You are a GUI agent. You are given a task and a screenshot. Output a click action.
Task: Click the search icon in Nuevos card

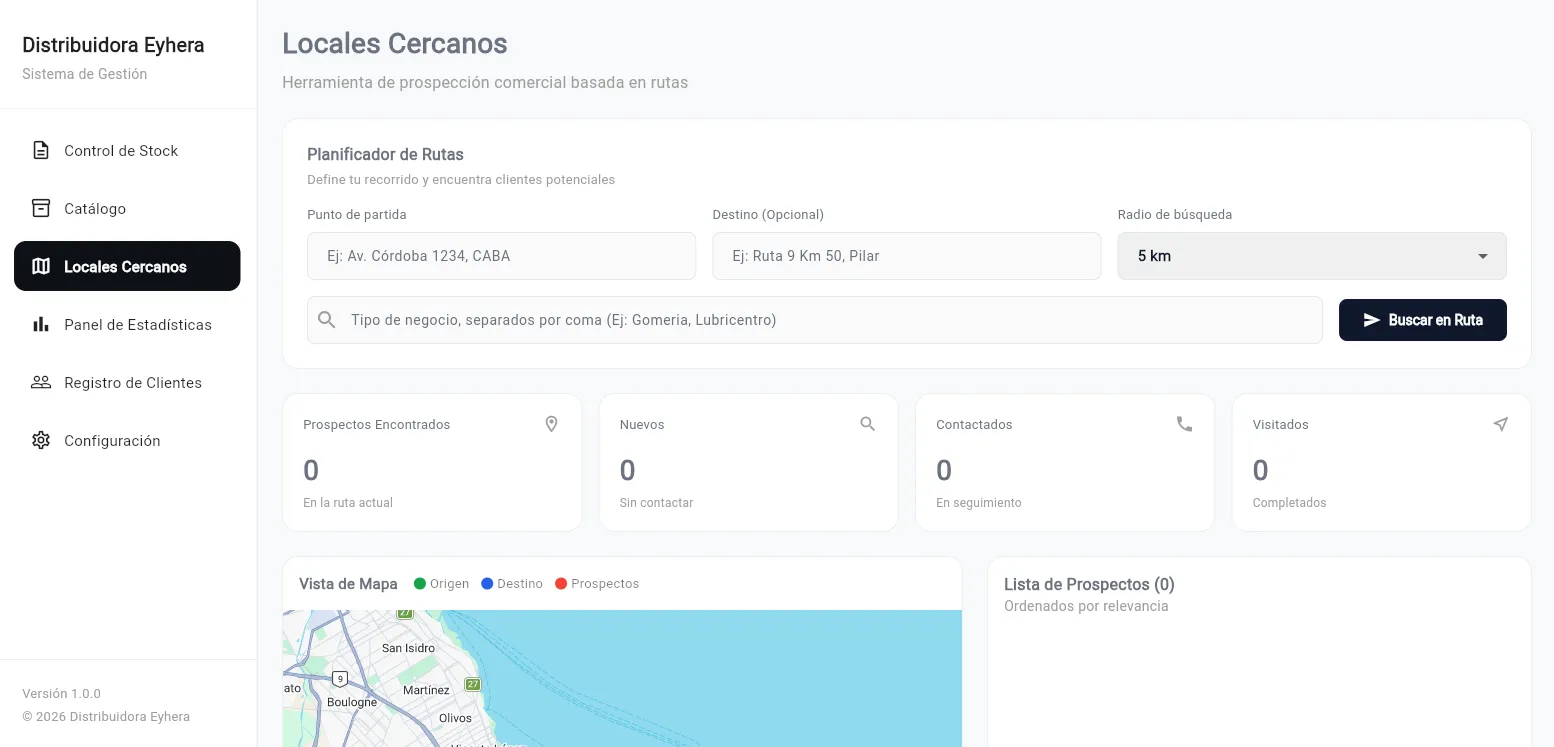(x=868, y=424)
